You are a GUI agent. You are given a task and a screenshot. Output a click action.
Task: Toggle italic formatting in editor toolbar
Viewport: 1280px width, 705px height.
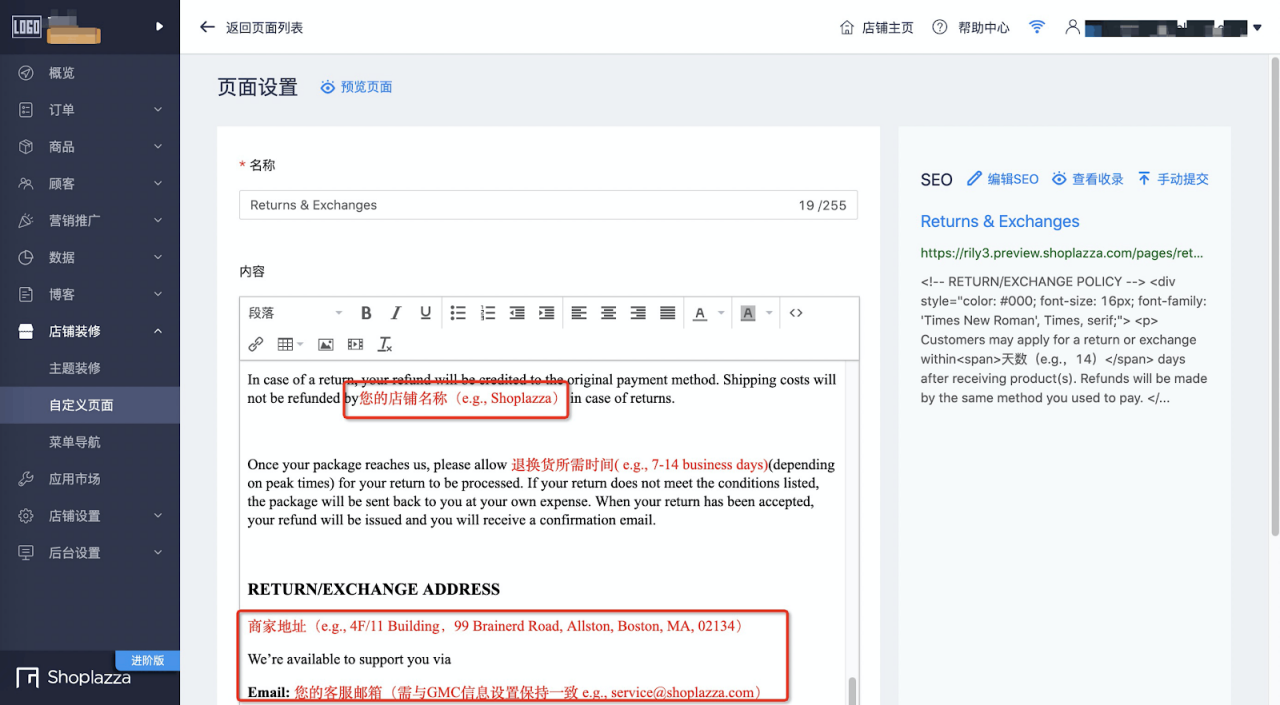coord(396,313)
